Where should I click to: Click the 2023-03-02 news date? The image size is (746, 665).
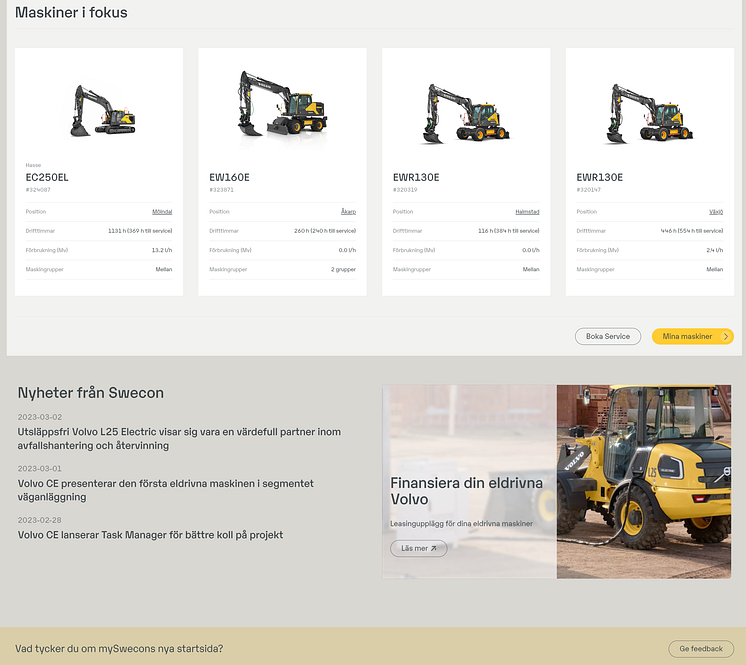click(x=40, y=417)
